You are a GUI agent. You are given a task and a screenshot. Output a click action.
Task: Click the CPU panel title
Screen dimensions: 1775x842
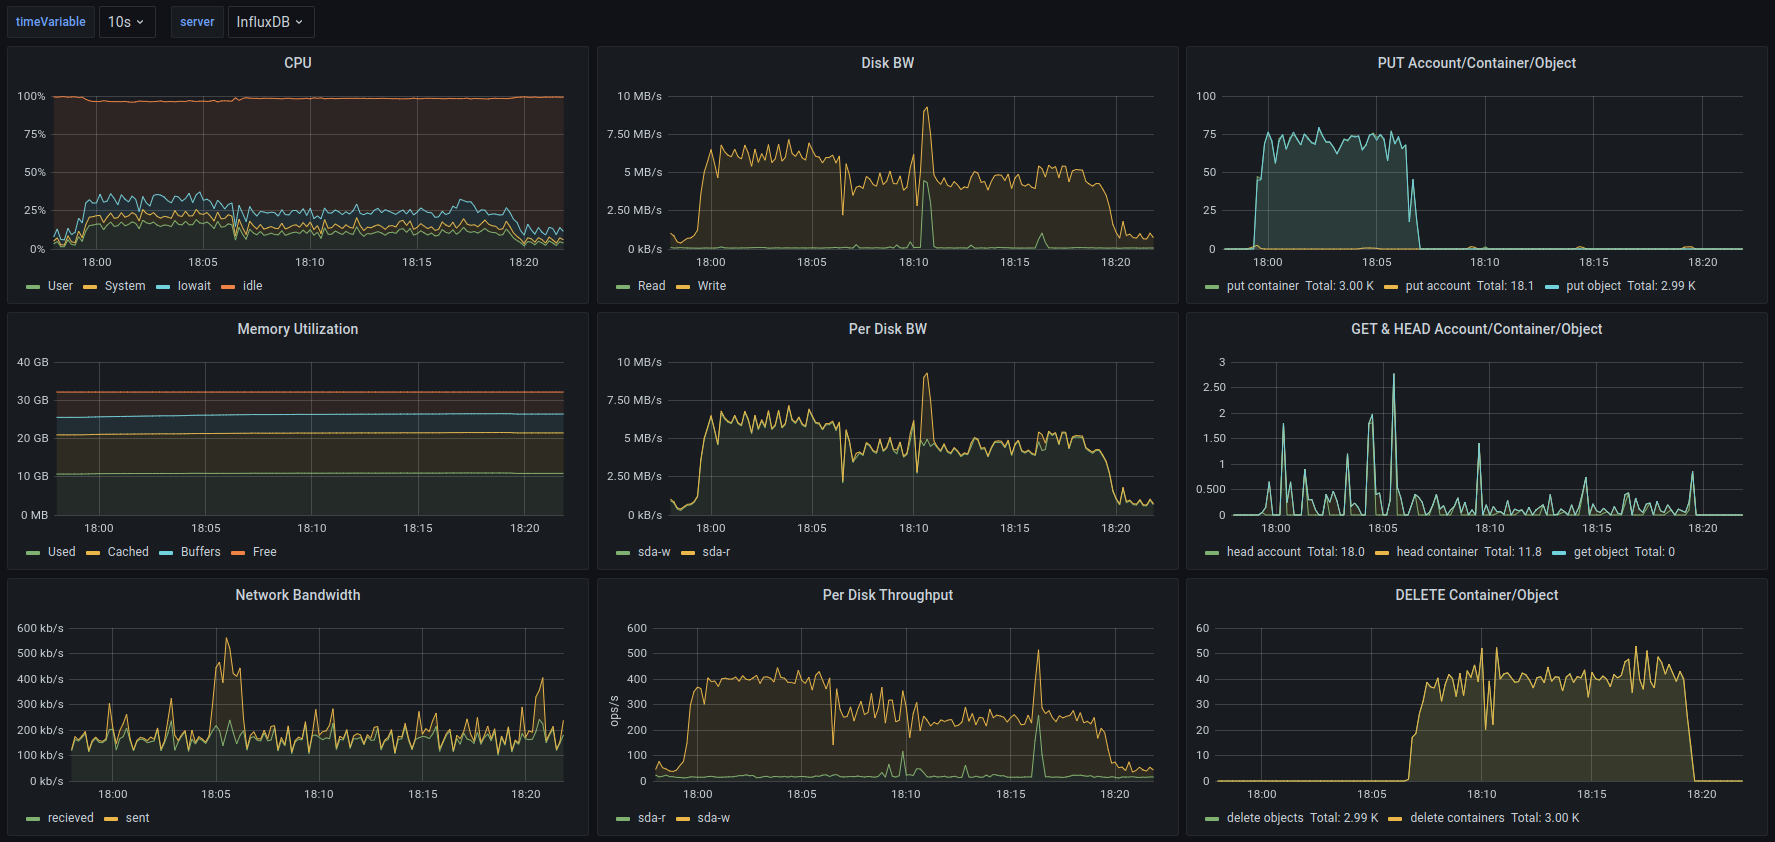click(x=297, y=63)
